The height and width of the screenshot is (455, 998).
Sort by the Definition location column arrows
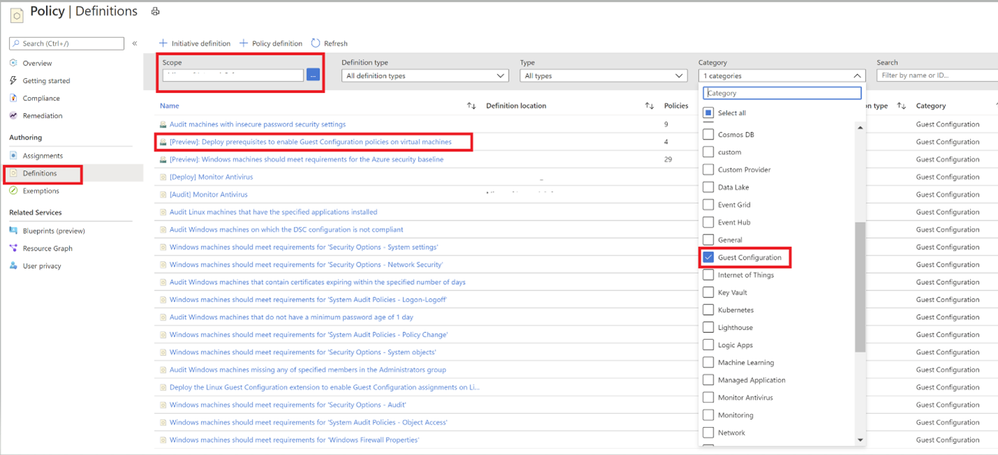pyautogui.click(x=650, y=106)
